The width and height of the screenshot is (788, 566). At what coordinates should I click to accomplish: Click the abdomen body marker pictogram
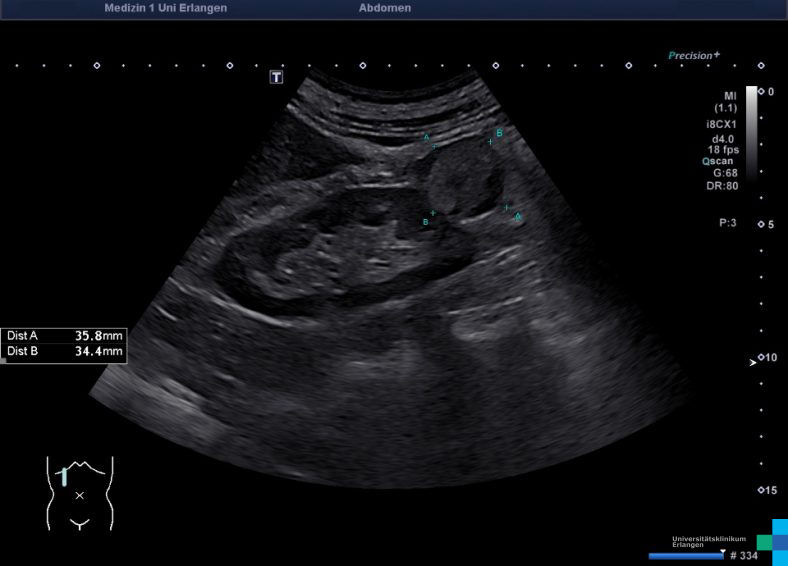tap(80, 493)
